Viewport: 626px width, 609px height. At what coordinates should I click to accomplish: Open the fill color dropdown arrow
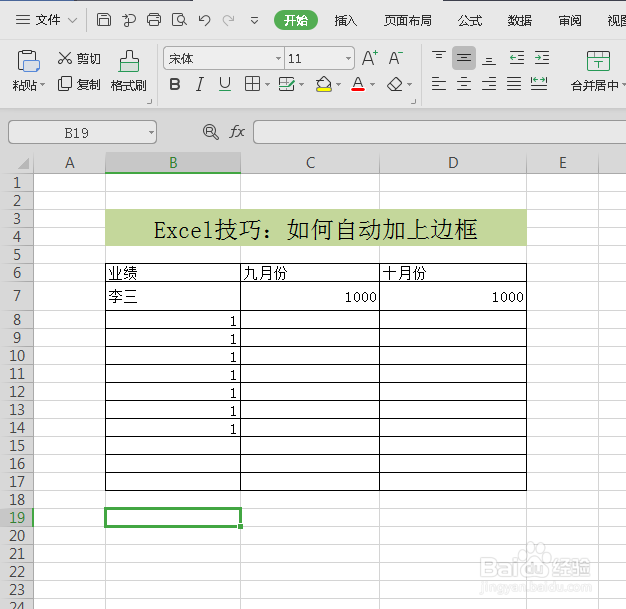[x=338, y=85]
